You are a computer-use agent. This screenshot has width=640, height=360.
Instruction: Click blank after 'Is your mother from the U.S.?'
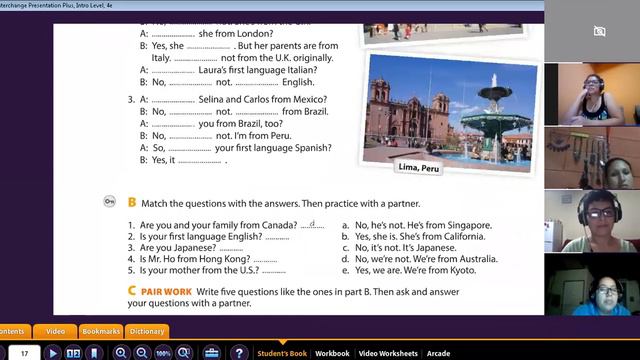coord(274,271)
